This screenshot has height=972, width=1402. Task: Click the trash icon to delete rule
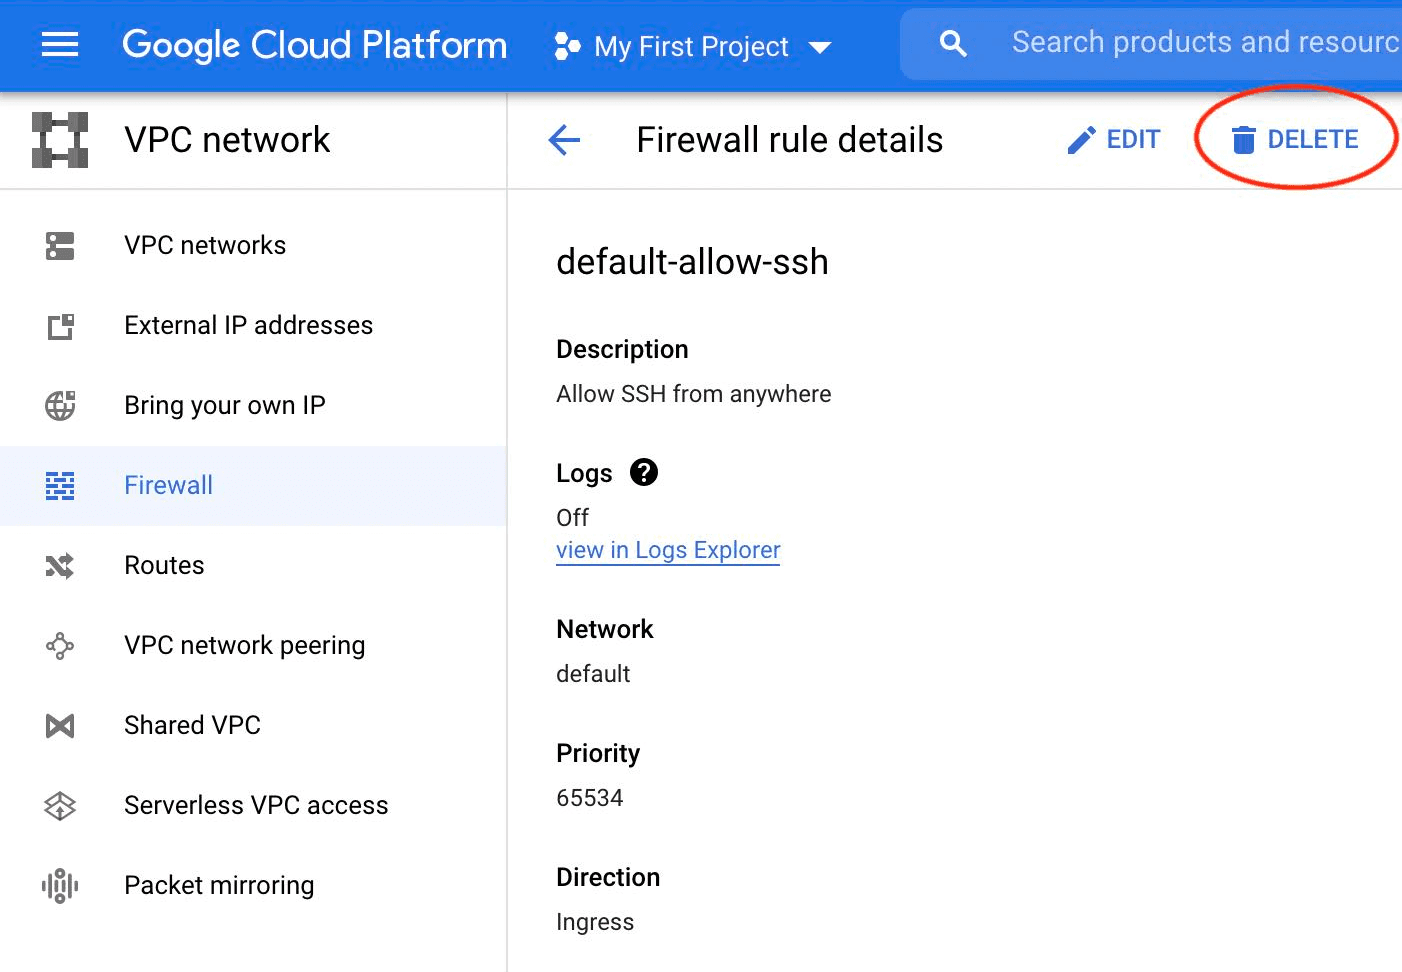coord(1244,139)
